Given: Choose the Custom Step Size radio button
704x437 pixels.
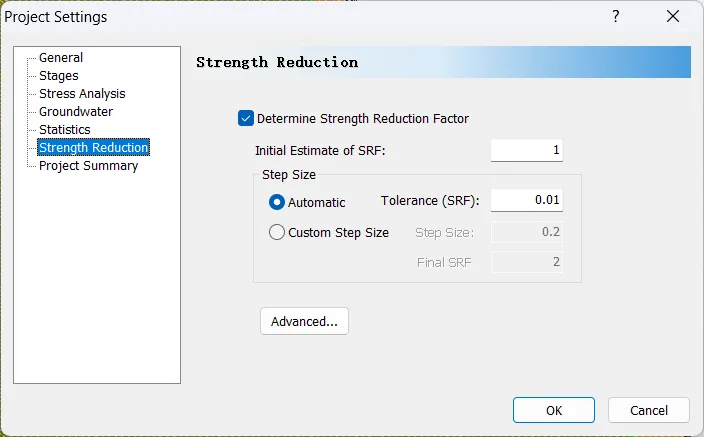Looking at the screenshot, I should point(277,233).
